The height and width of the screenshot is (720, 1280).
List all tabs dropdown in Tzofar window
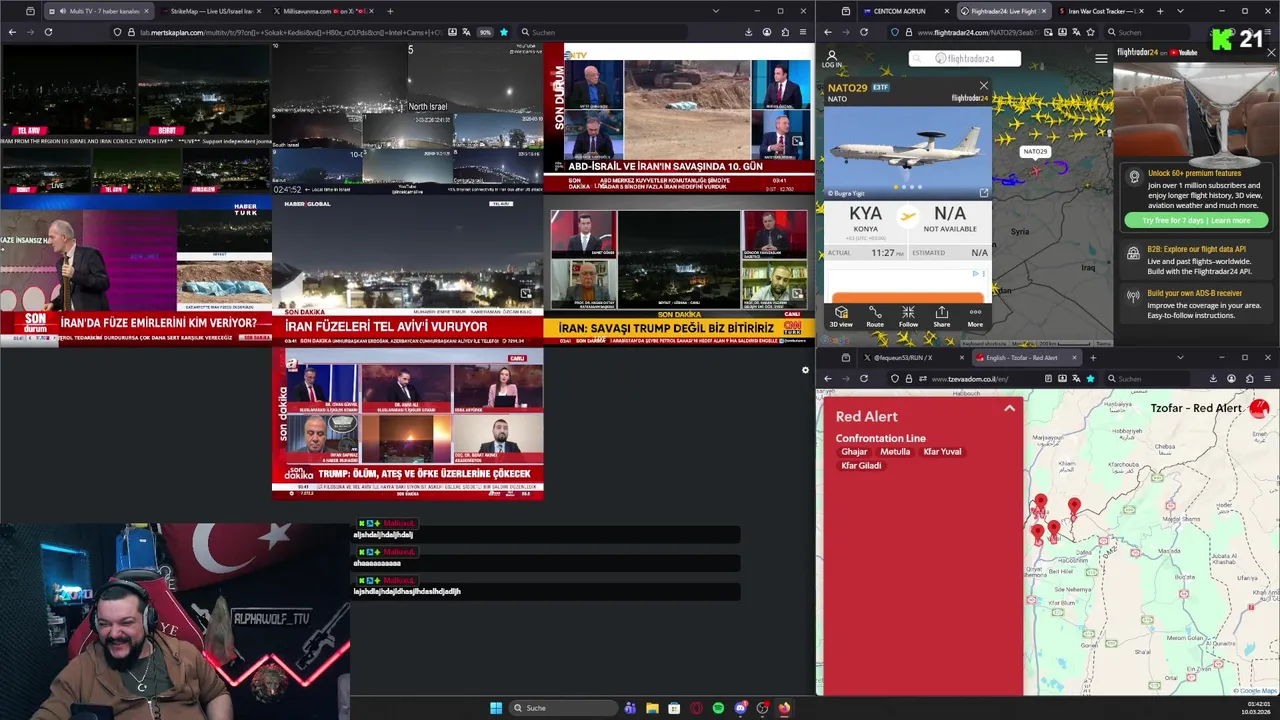coord(1180,357)
